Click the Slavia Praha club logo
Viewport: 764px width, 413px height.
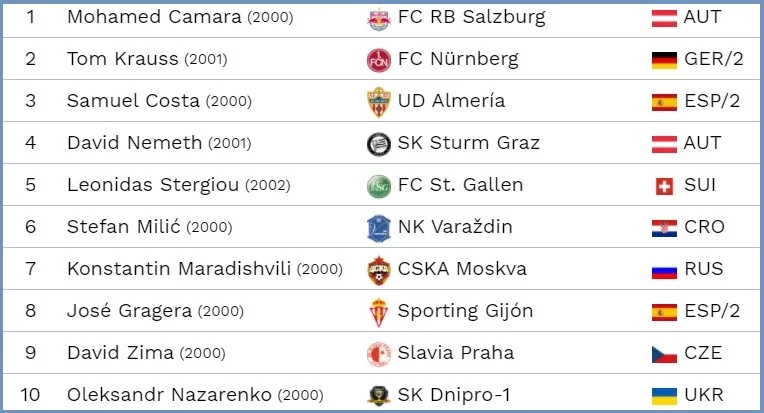coord(378,353)
